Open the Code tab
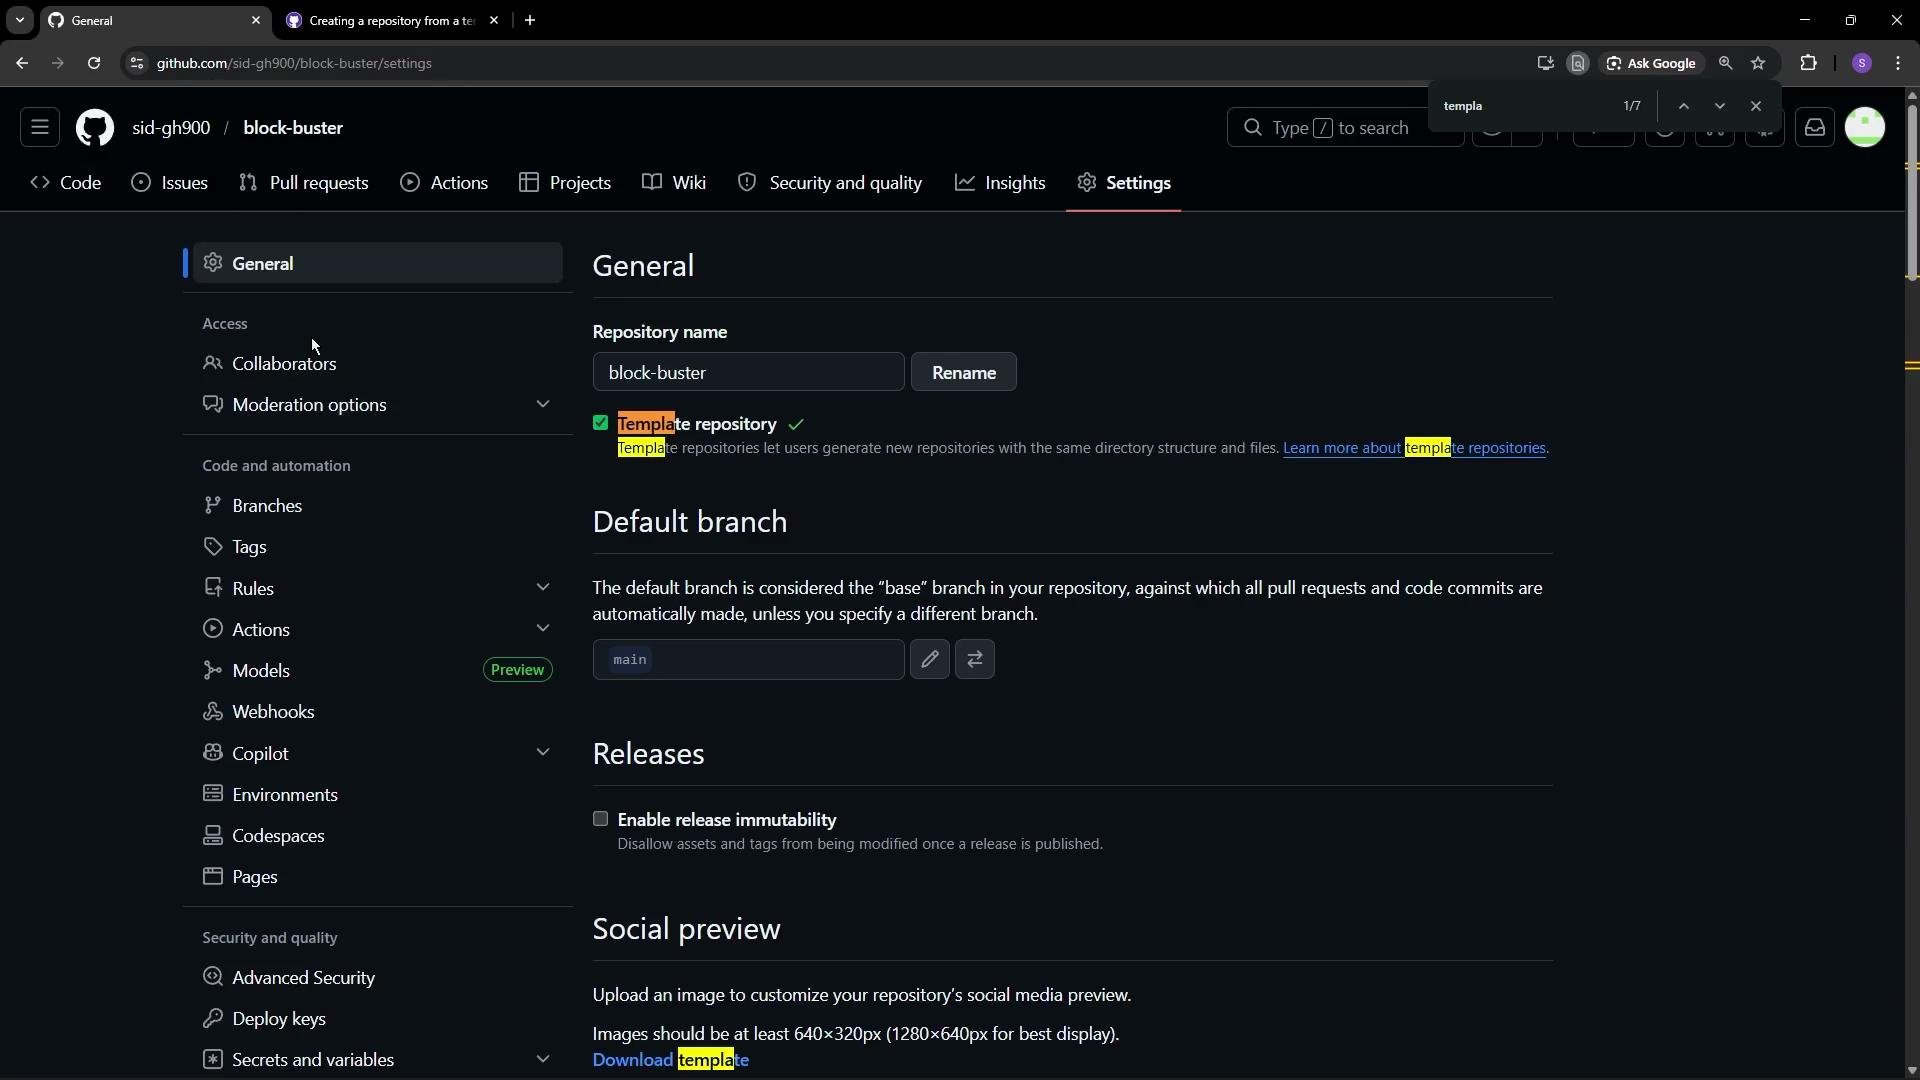Viewport: 1920px width, 1080px height. click(66, 183)
